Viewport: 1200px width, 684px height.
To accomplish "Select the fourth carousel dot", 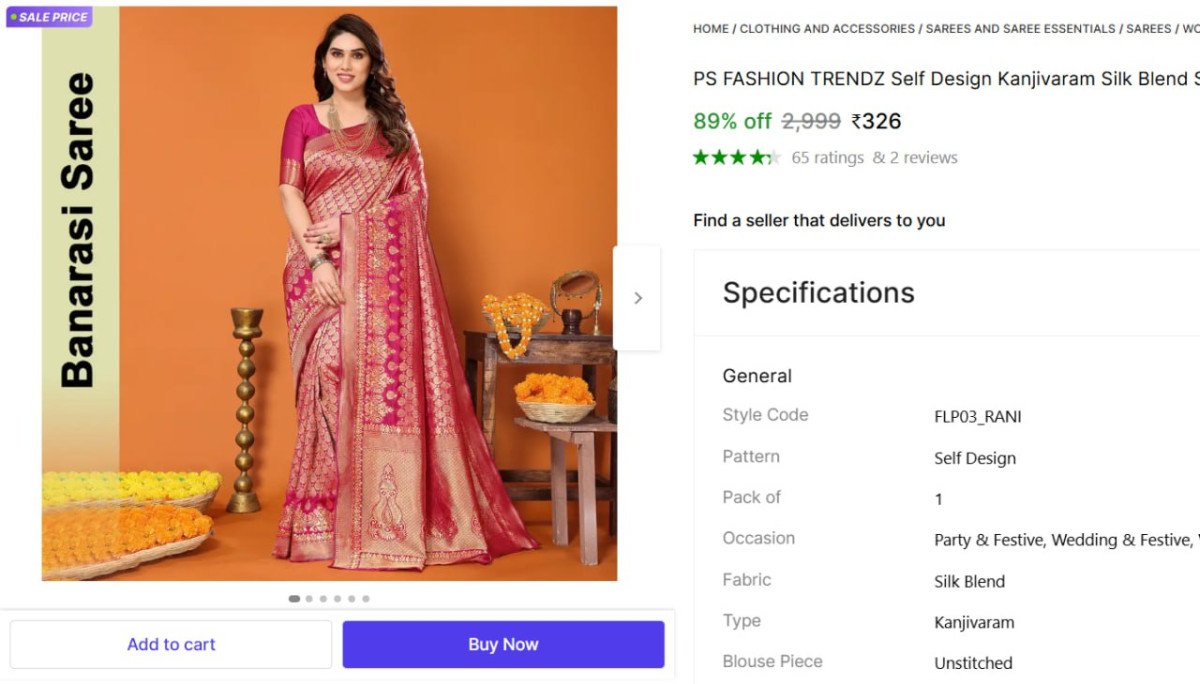I will coord(337,599).
